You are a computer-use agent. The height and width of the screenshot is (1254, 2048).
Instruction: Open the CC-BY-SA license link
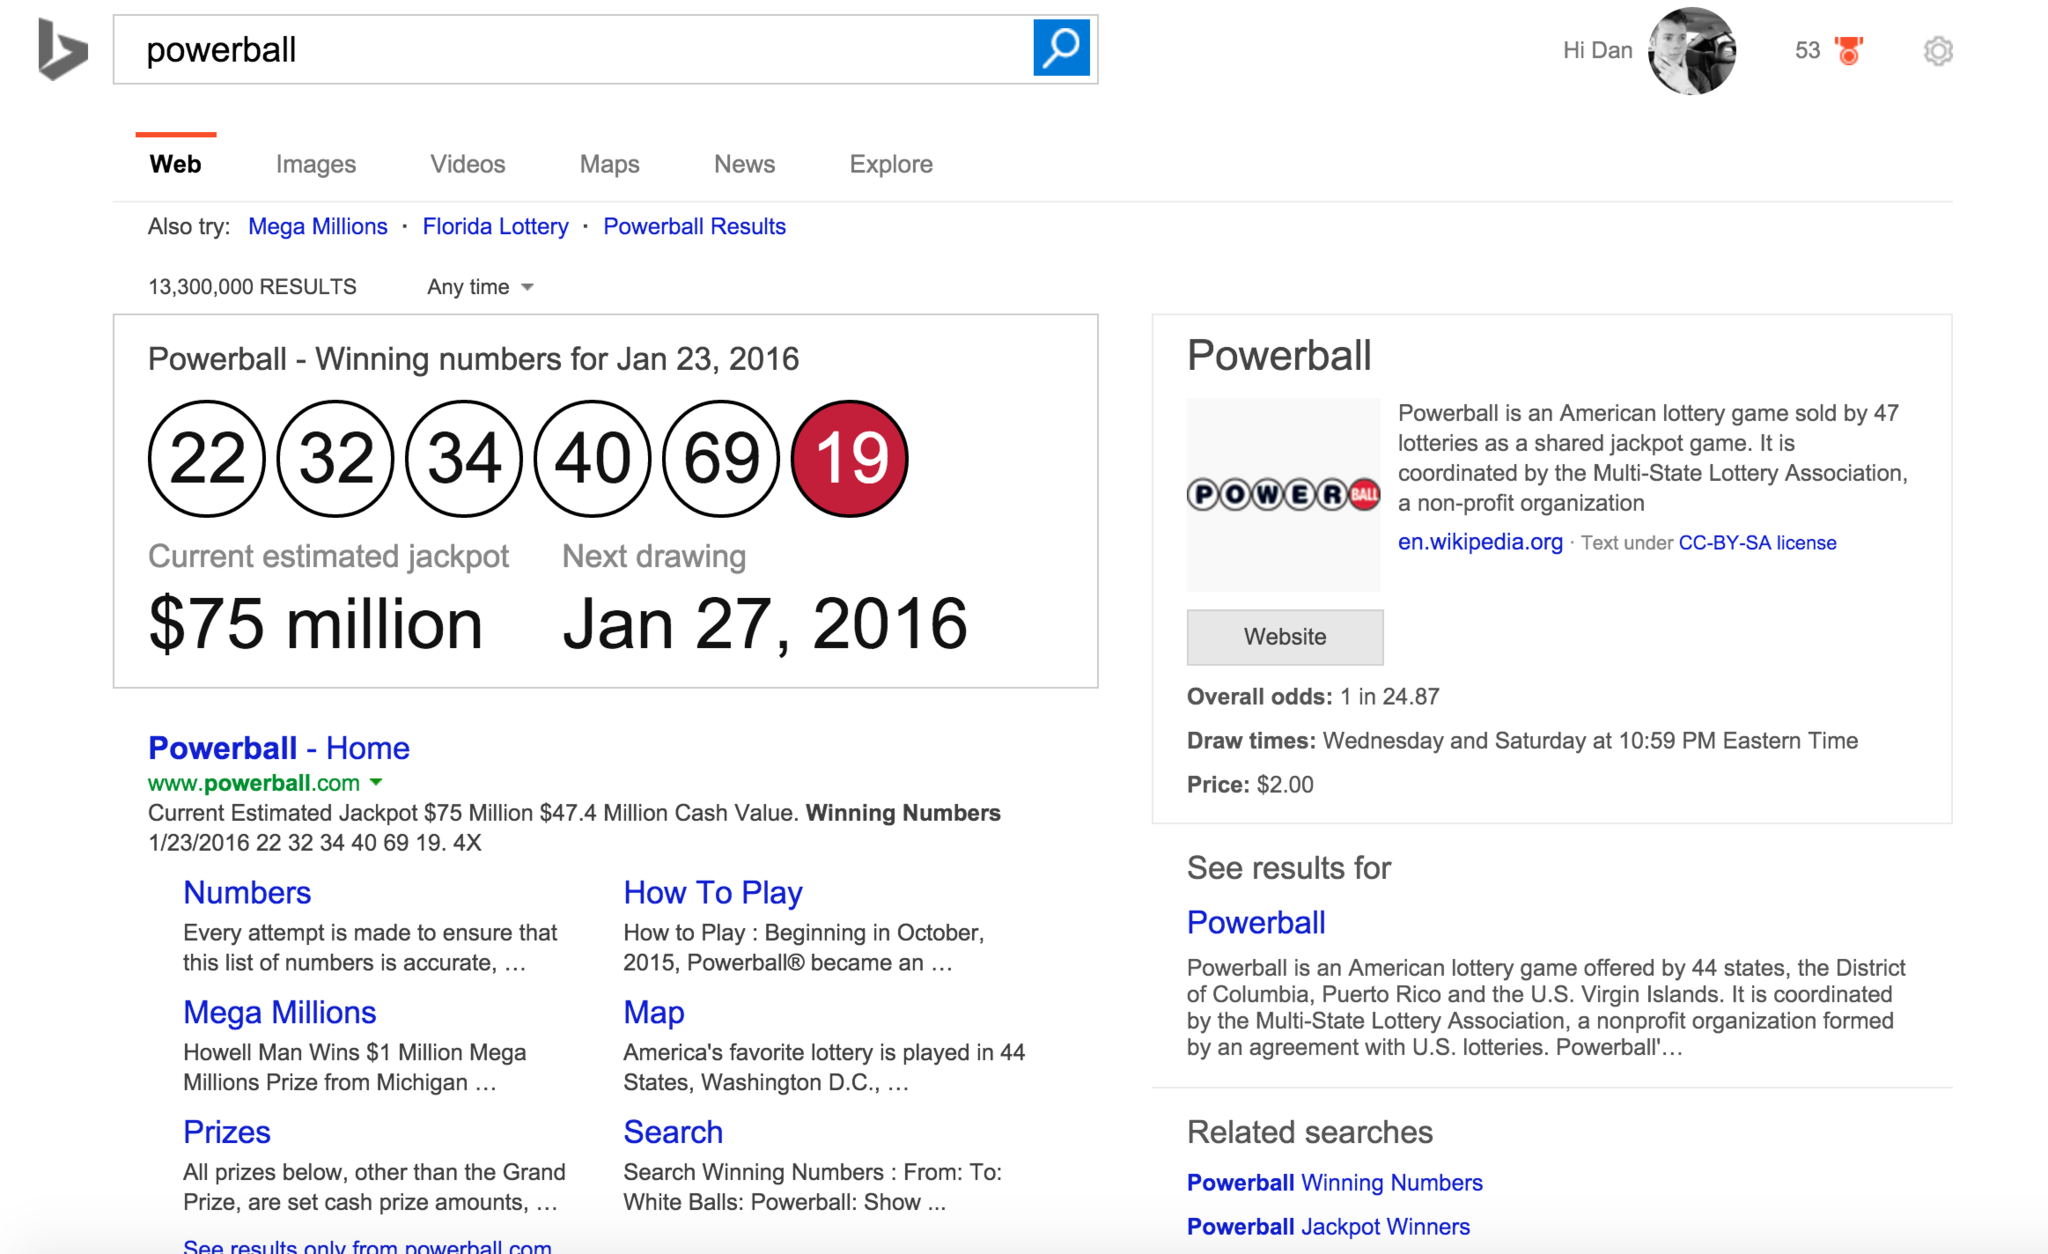point(1757,543)
